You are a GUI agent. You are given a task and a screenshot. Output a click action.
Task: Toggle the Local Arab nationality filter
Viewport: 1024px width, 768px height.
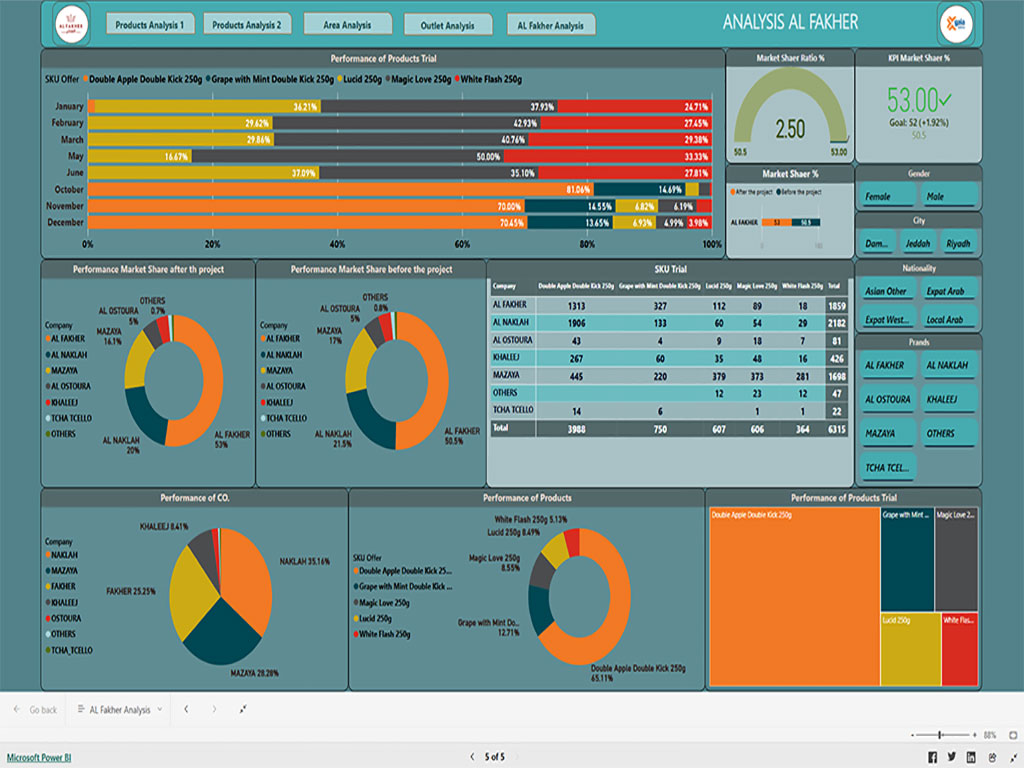click(948, 319)
